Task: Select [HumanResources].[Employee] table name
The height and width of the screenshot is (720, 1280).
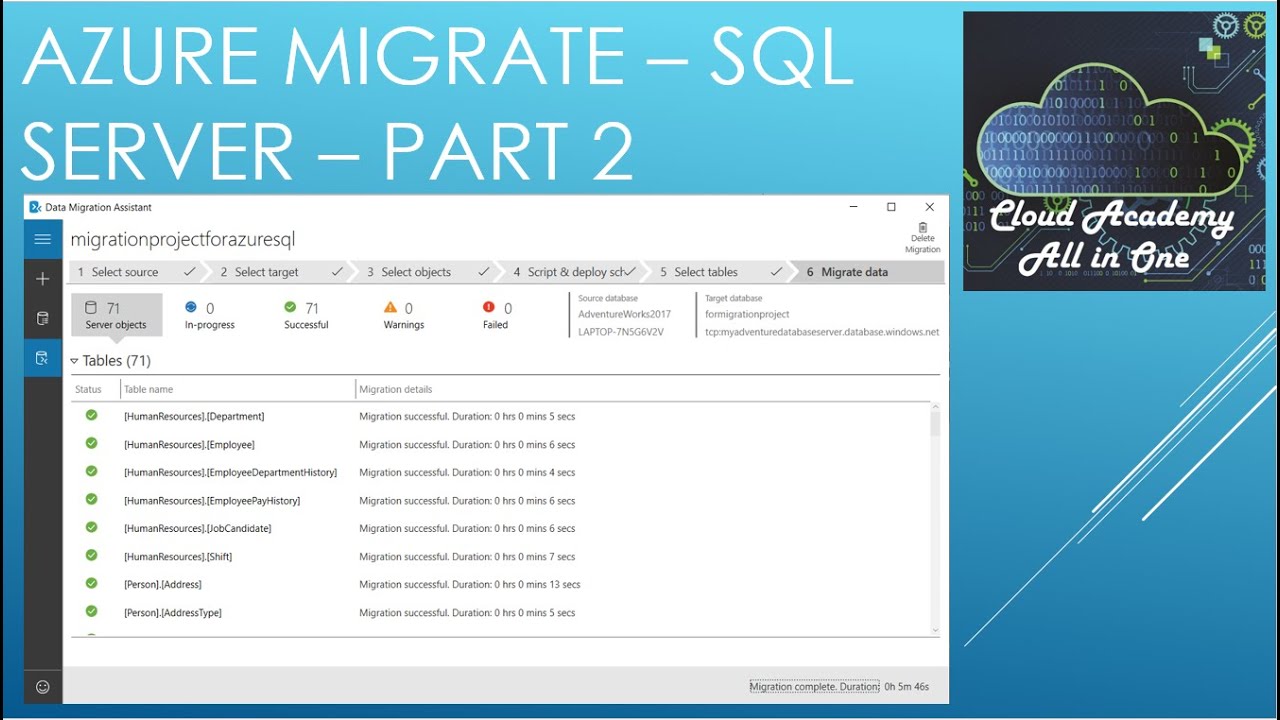Action: coord(189,444)
